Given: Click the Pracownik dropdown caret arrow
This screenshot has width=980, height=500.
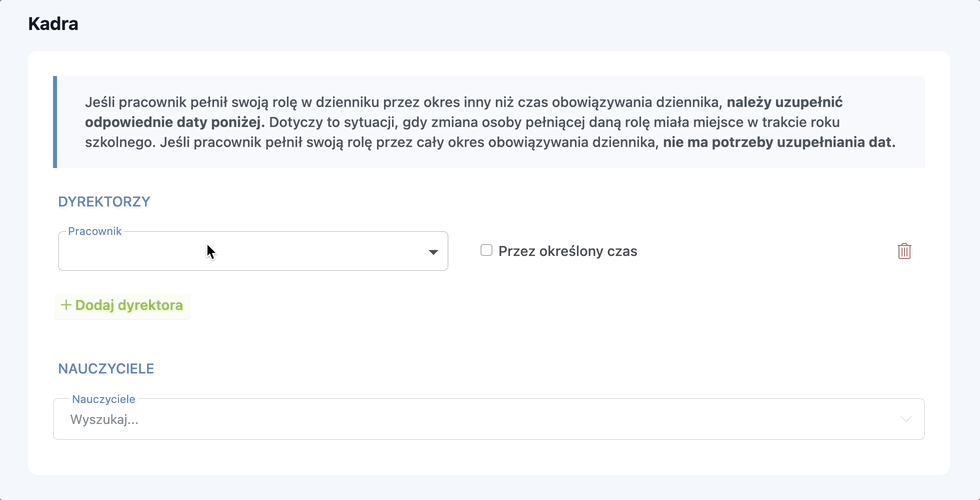Looking at the screenshot, I should tap(433, 252).
